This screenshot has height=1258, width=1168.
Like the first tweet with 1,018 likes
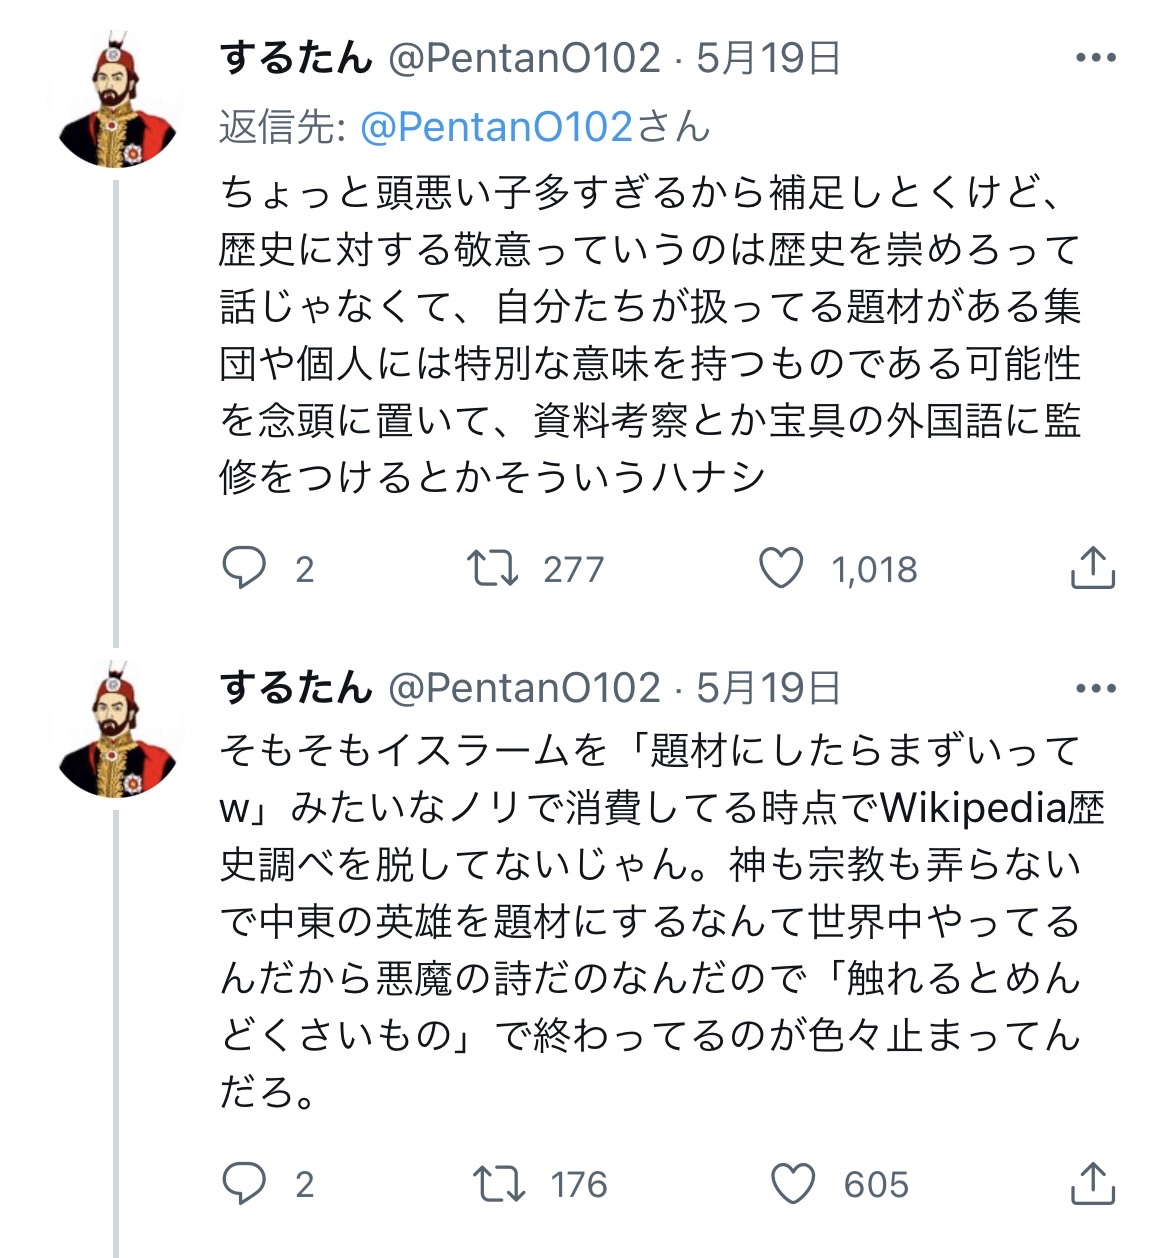point(781,568)
